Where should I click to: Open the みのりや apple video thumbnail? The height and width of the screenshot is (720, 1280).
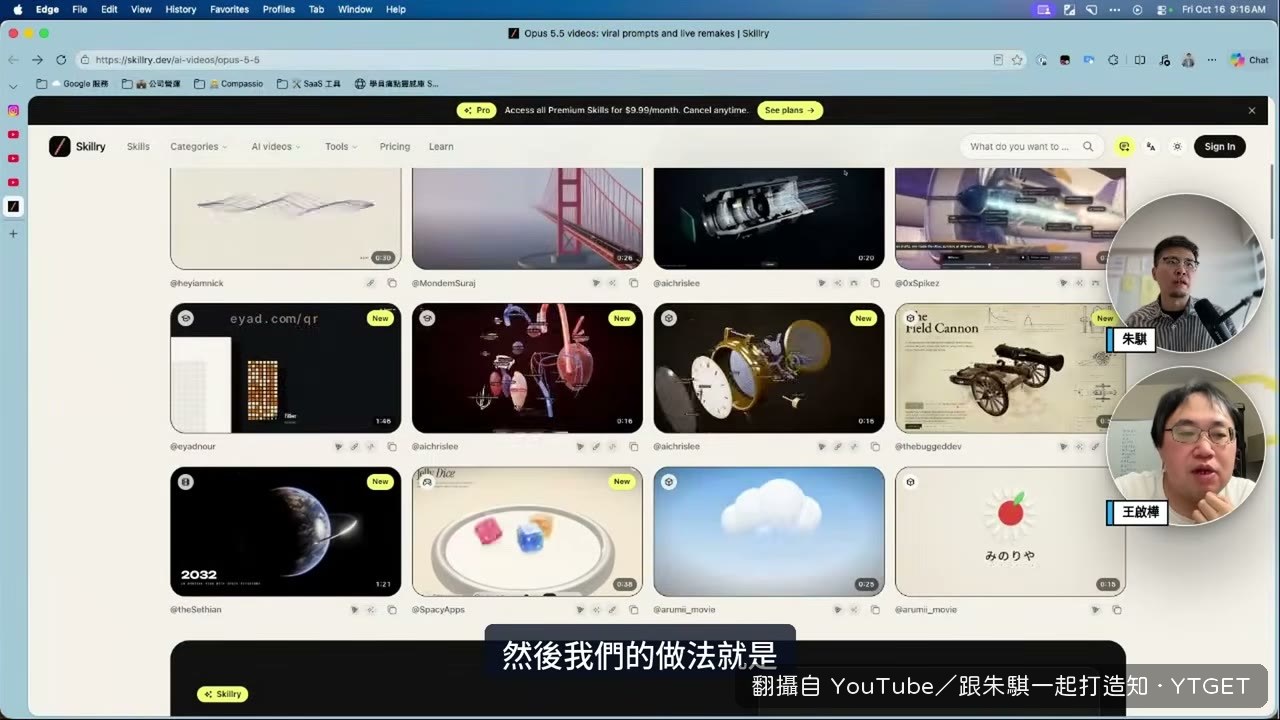click(x=1010, y=531)
